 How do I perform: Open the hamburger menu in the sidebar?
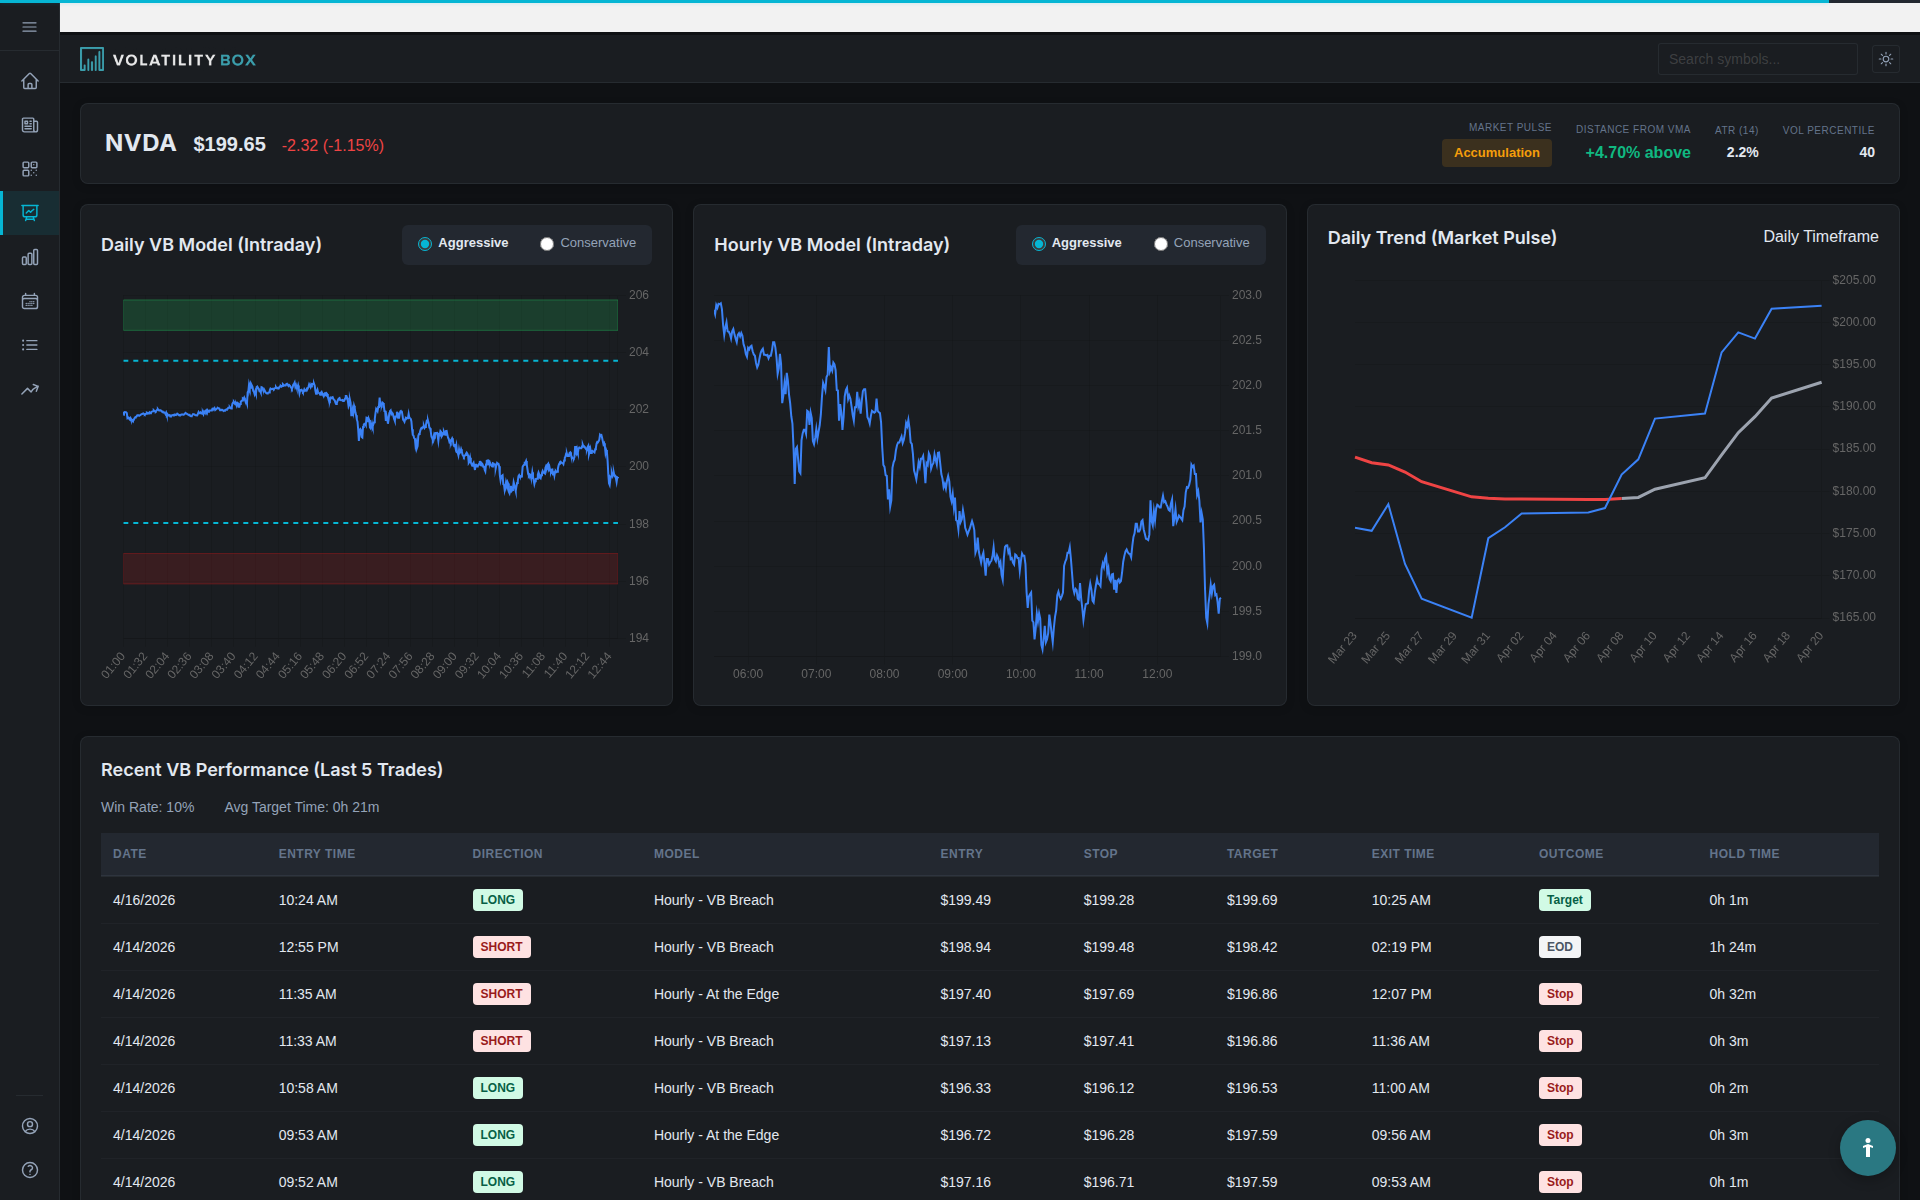coord(29,27)
